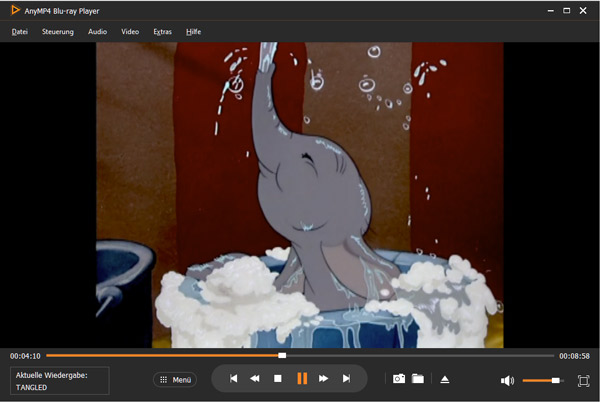This screenshot has width=600, height=402.
Task: Fast forward the video
Action: 323,379
